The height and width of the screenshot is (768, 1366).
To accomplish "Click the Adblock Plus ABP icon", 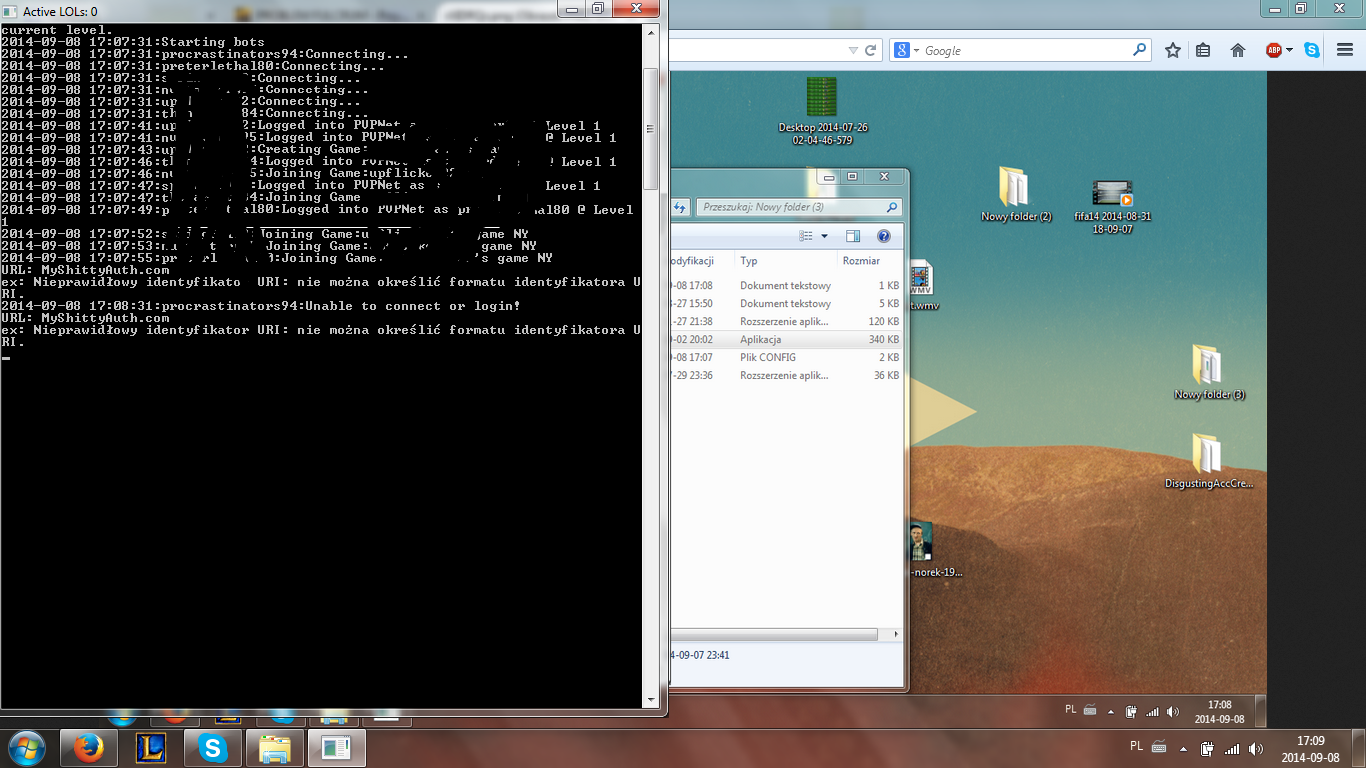I will coord(1273,50).
